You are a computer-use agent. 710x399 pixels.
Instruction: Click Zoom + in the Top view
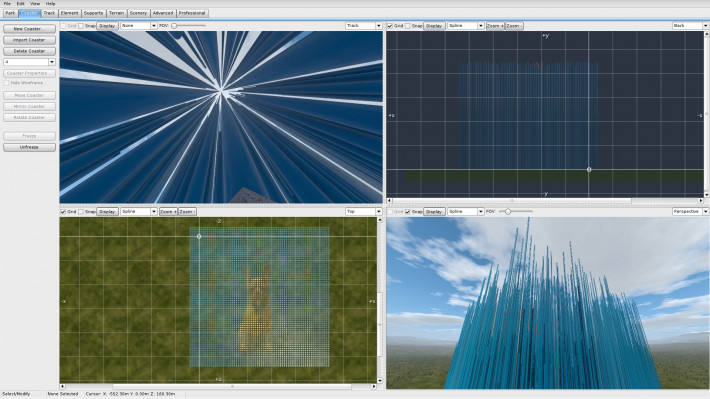pyautogui.click(x=168, y=212)
